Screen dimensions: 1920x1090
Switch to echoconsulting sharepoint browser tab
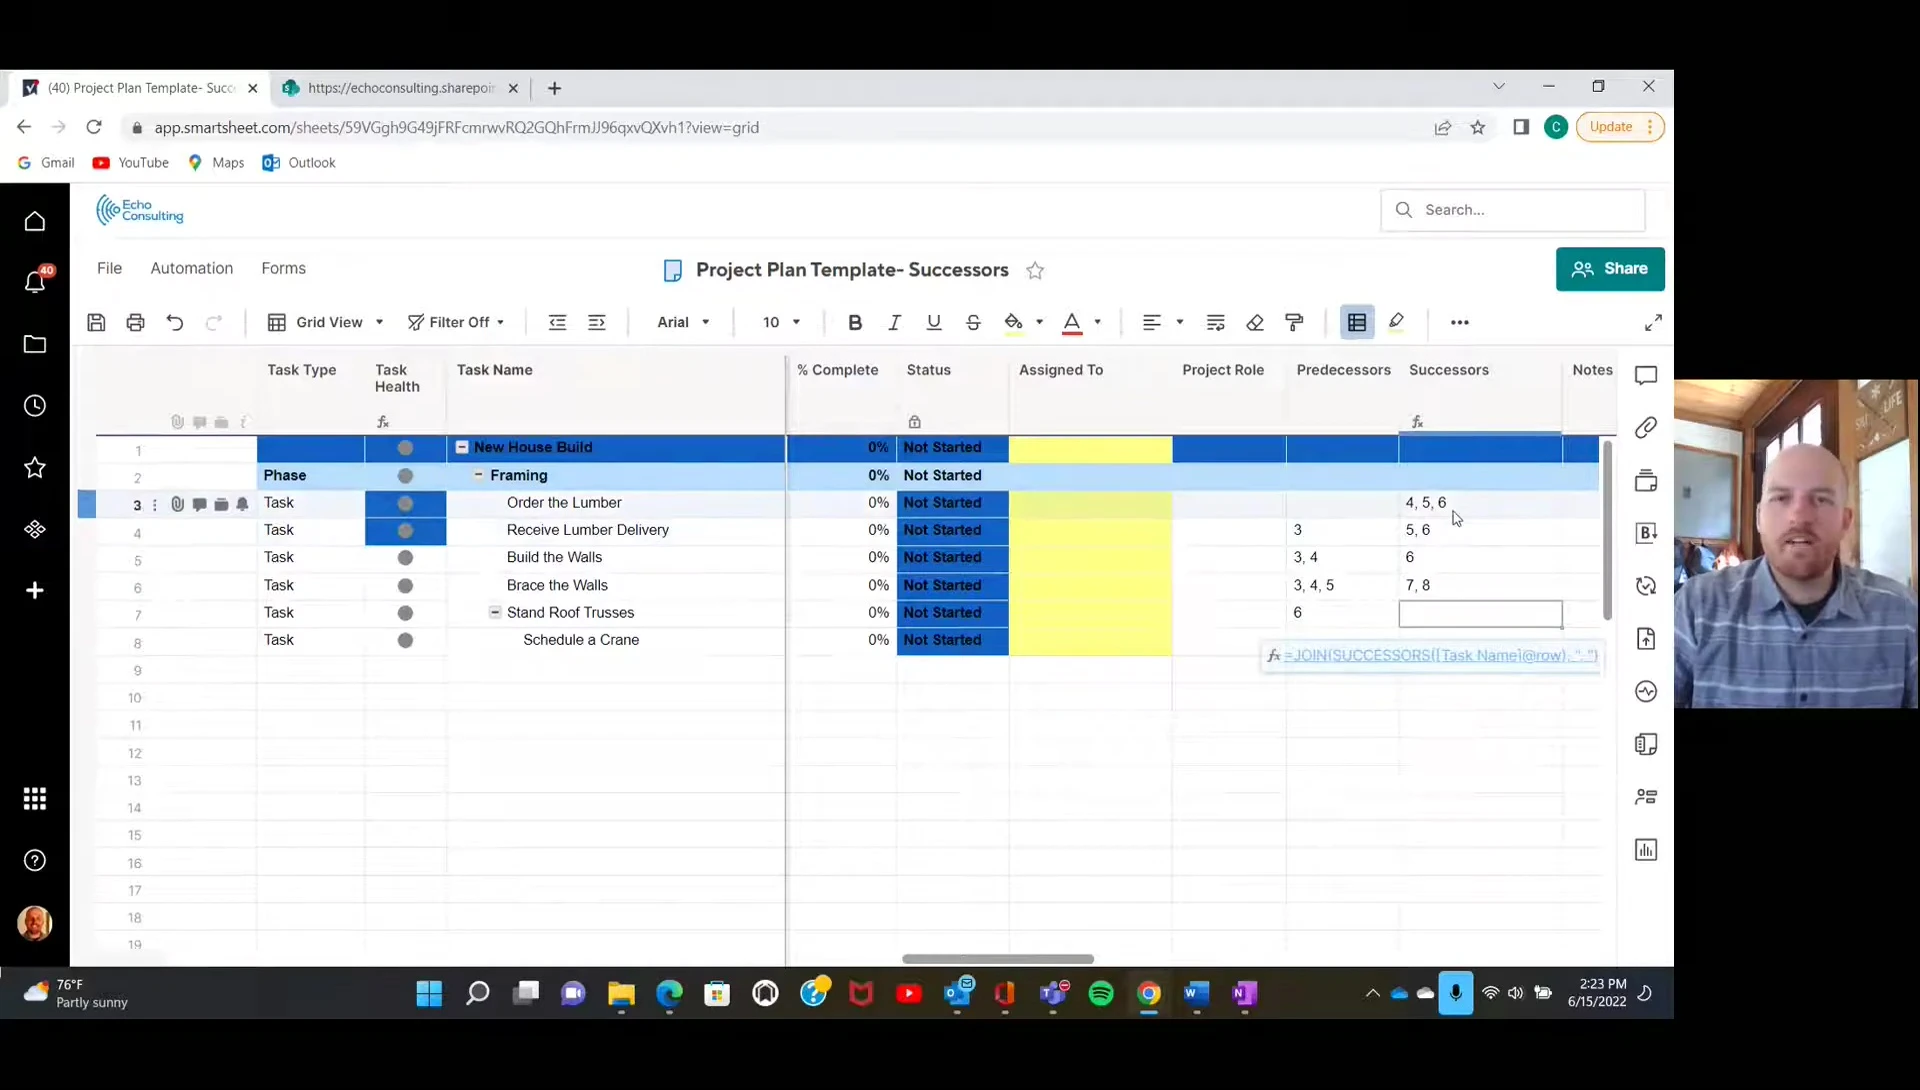[400, 88]
